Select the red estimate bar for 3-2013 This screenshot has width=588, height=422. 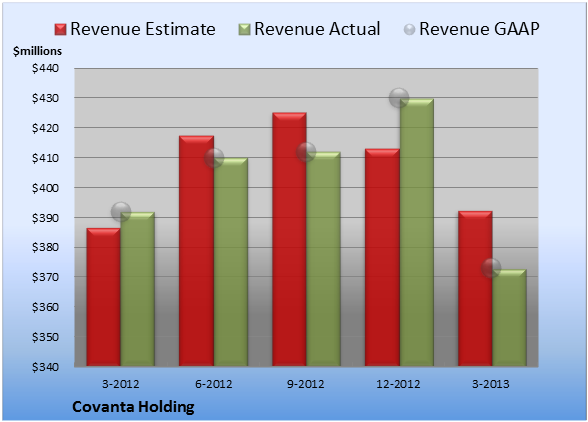click(x=475, y=289)
